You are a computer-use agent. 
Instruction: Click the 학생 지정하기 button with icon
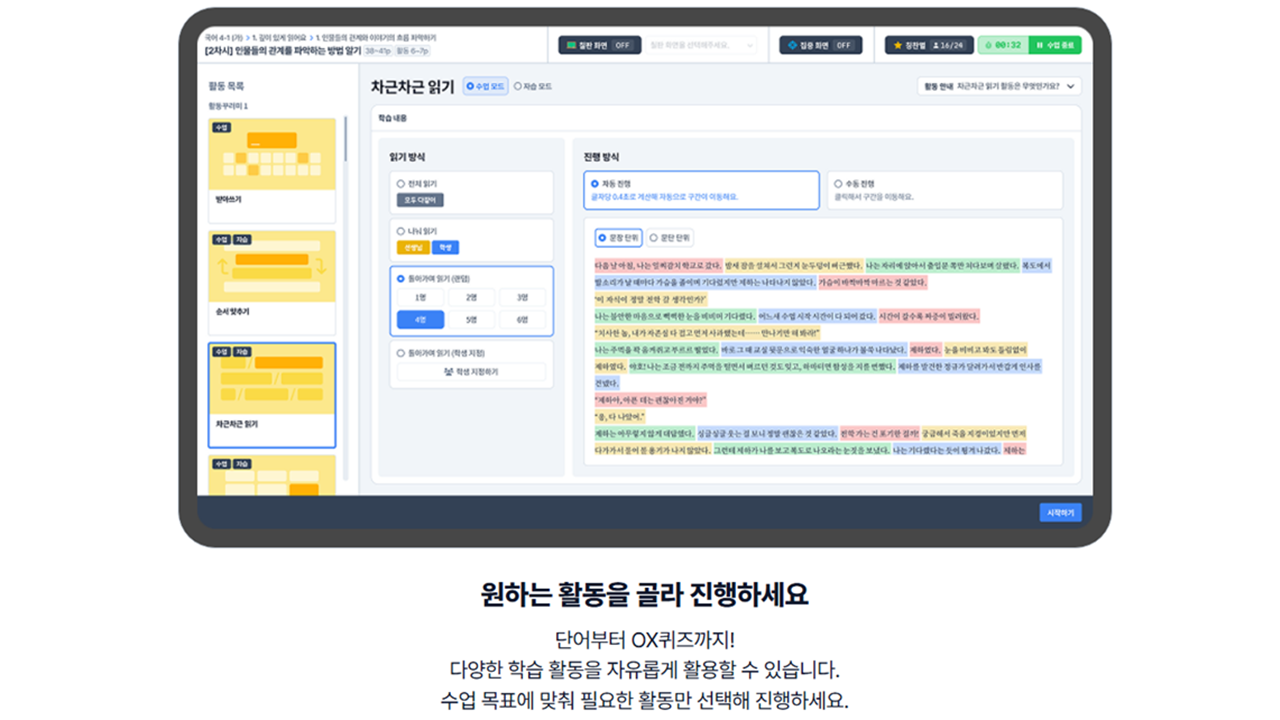(x=471, y=372)
